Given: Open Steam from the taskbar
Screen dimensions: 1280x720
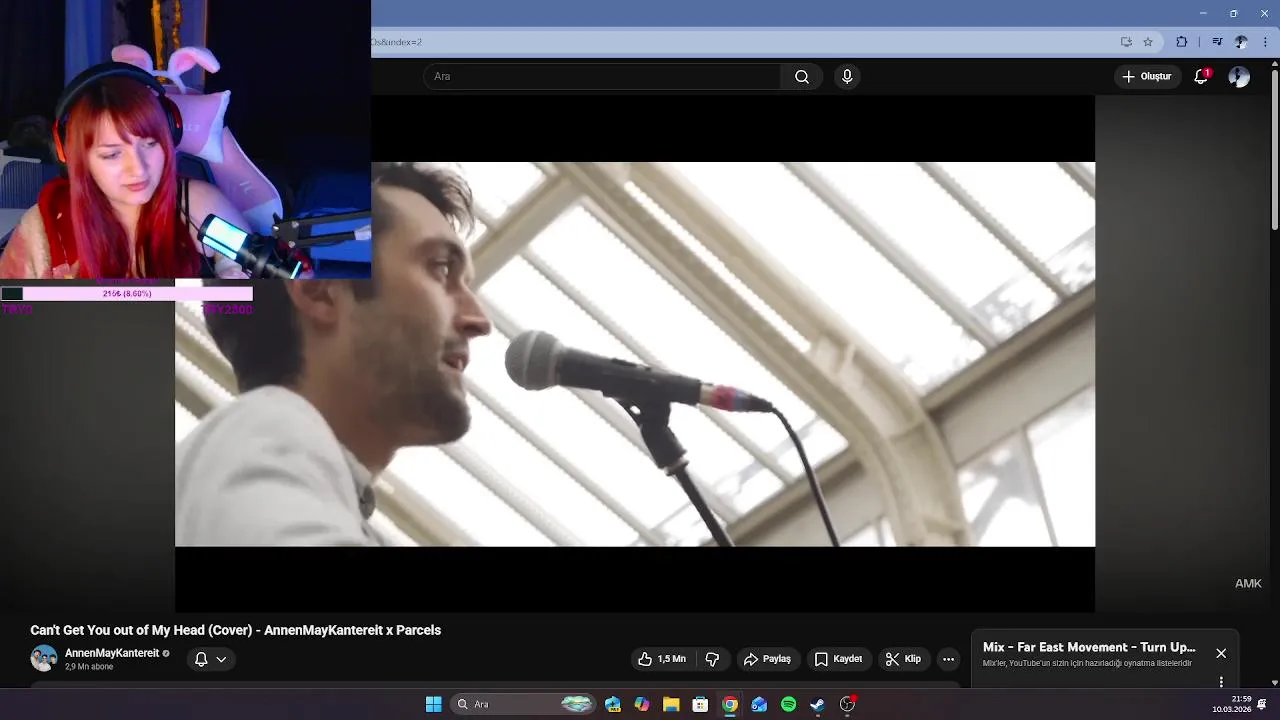Looking at the screenshot, I should pyautogui.click(x=817, y=704).
